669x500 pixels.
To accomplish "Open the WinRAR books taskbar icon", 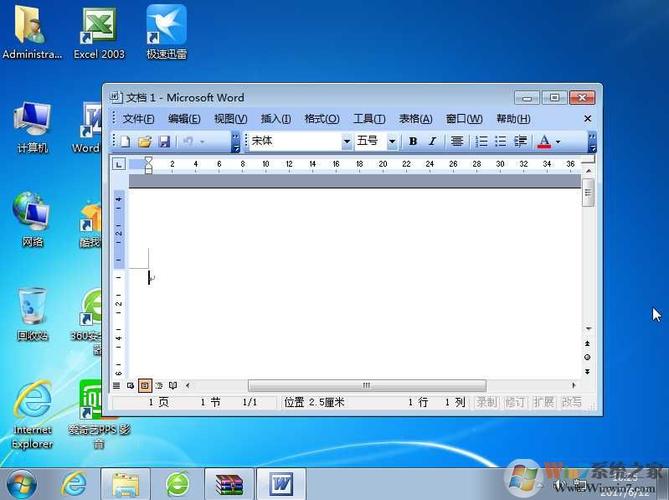I will tap(230, 485).
